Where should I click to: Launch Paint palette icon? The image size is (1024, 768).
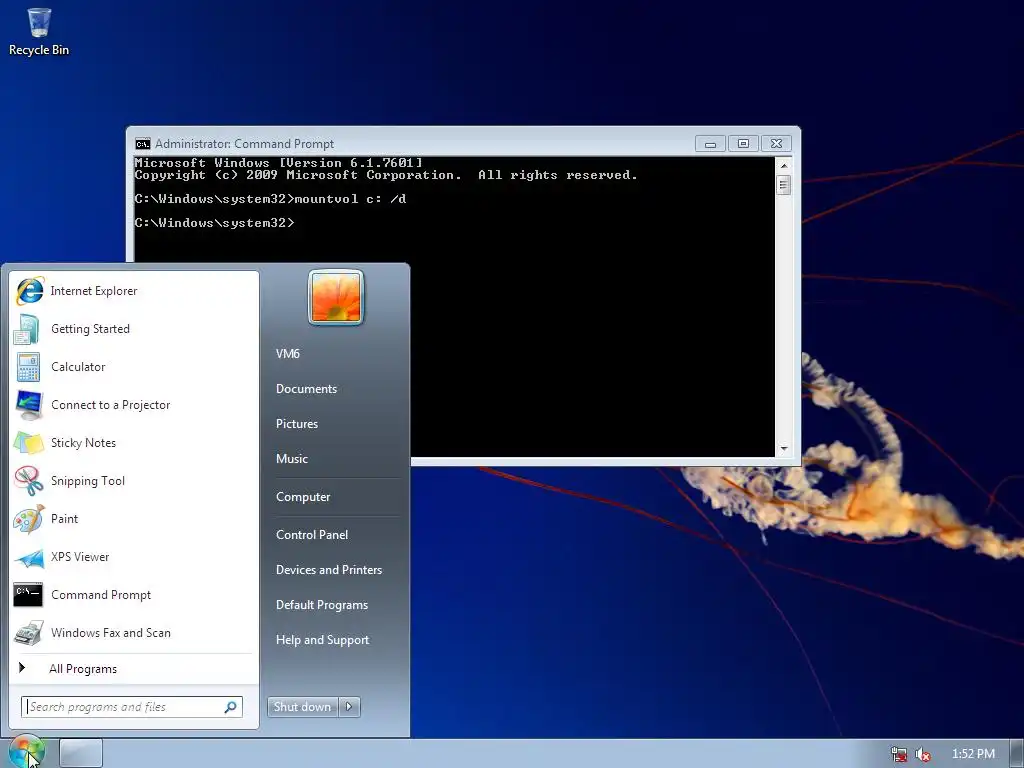pos(29,519)
